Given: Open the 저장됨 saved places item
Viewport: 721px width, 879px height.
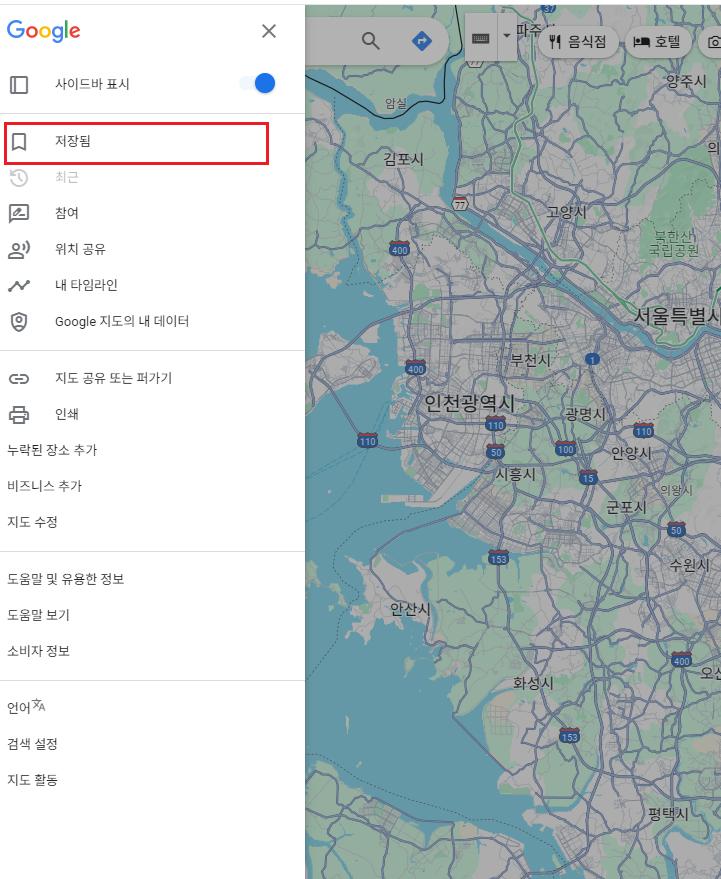Looking at the screenshot, I should pyautogui.click(x=136, y=144).
